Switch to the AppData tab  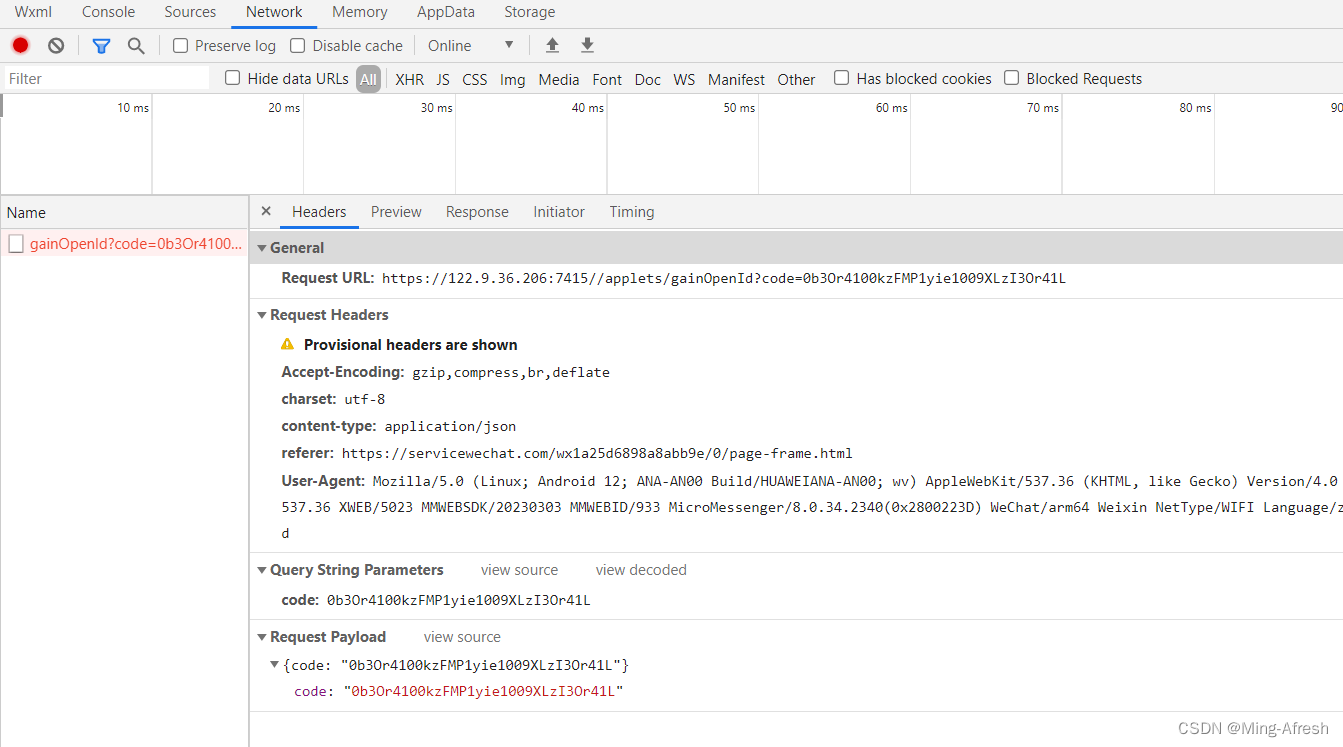[446, 12]
